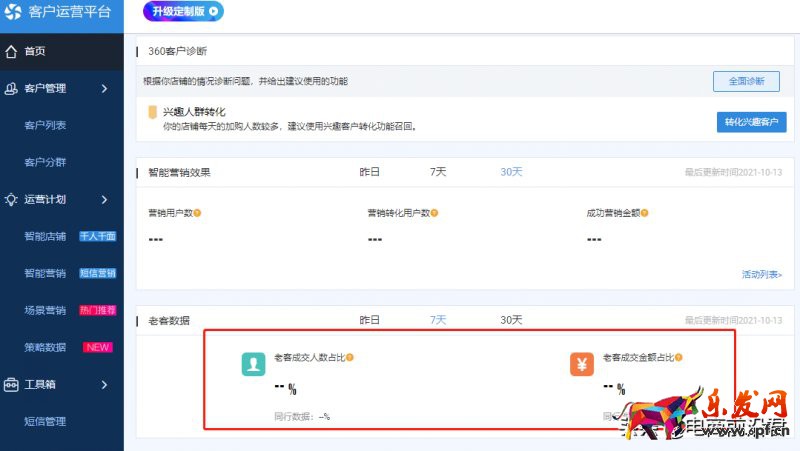This screenshot has height=451, width=800.
Task: Click the home icon beside 首页
Action: pos(12,51)
